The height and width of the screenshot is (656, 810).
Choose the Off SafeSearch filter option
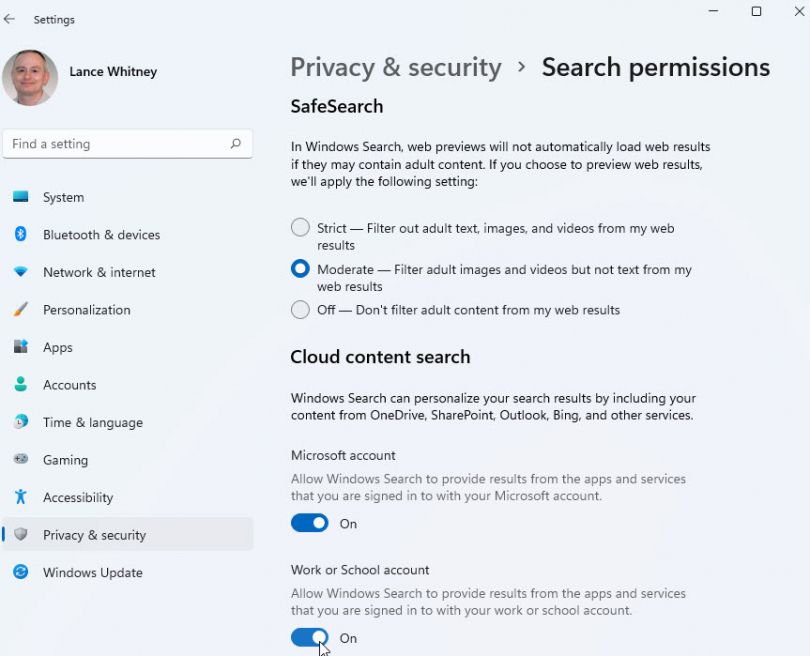(299, 310)
